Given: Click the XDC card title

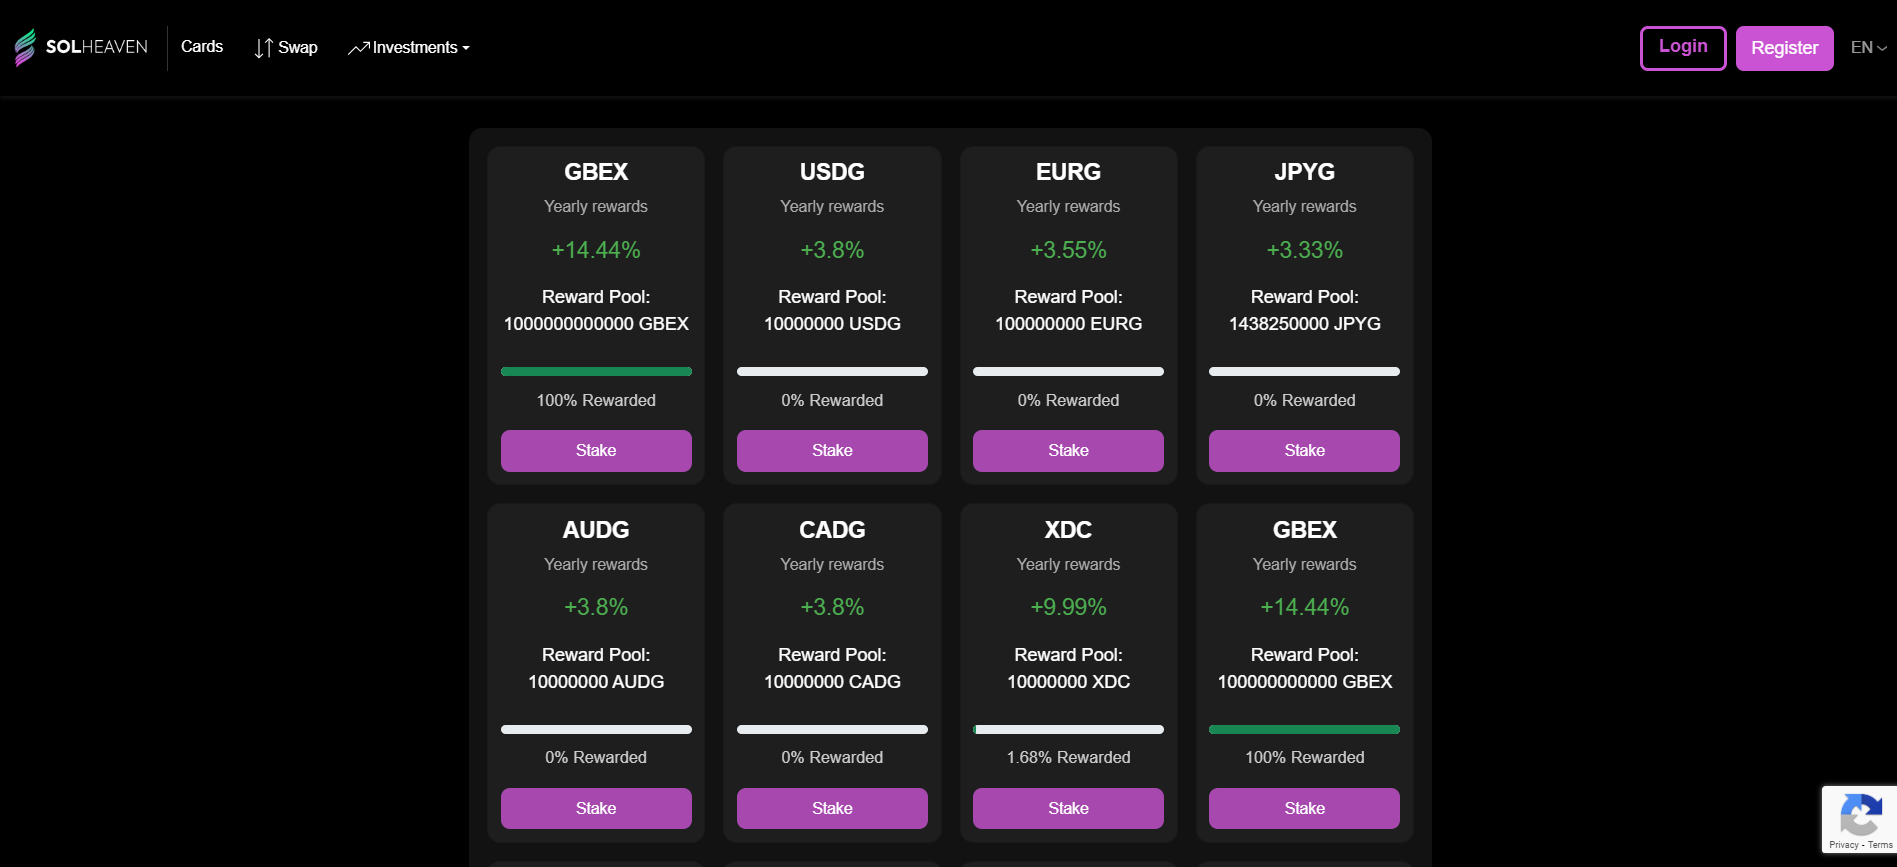Looking at the screenshot, I should pyautogui.click(x=1068, y=530).
